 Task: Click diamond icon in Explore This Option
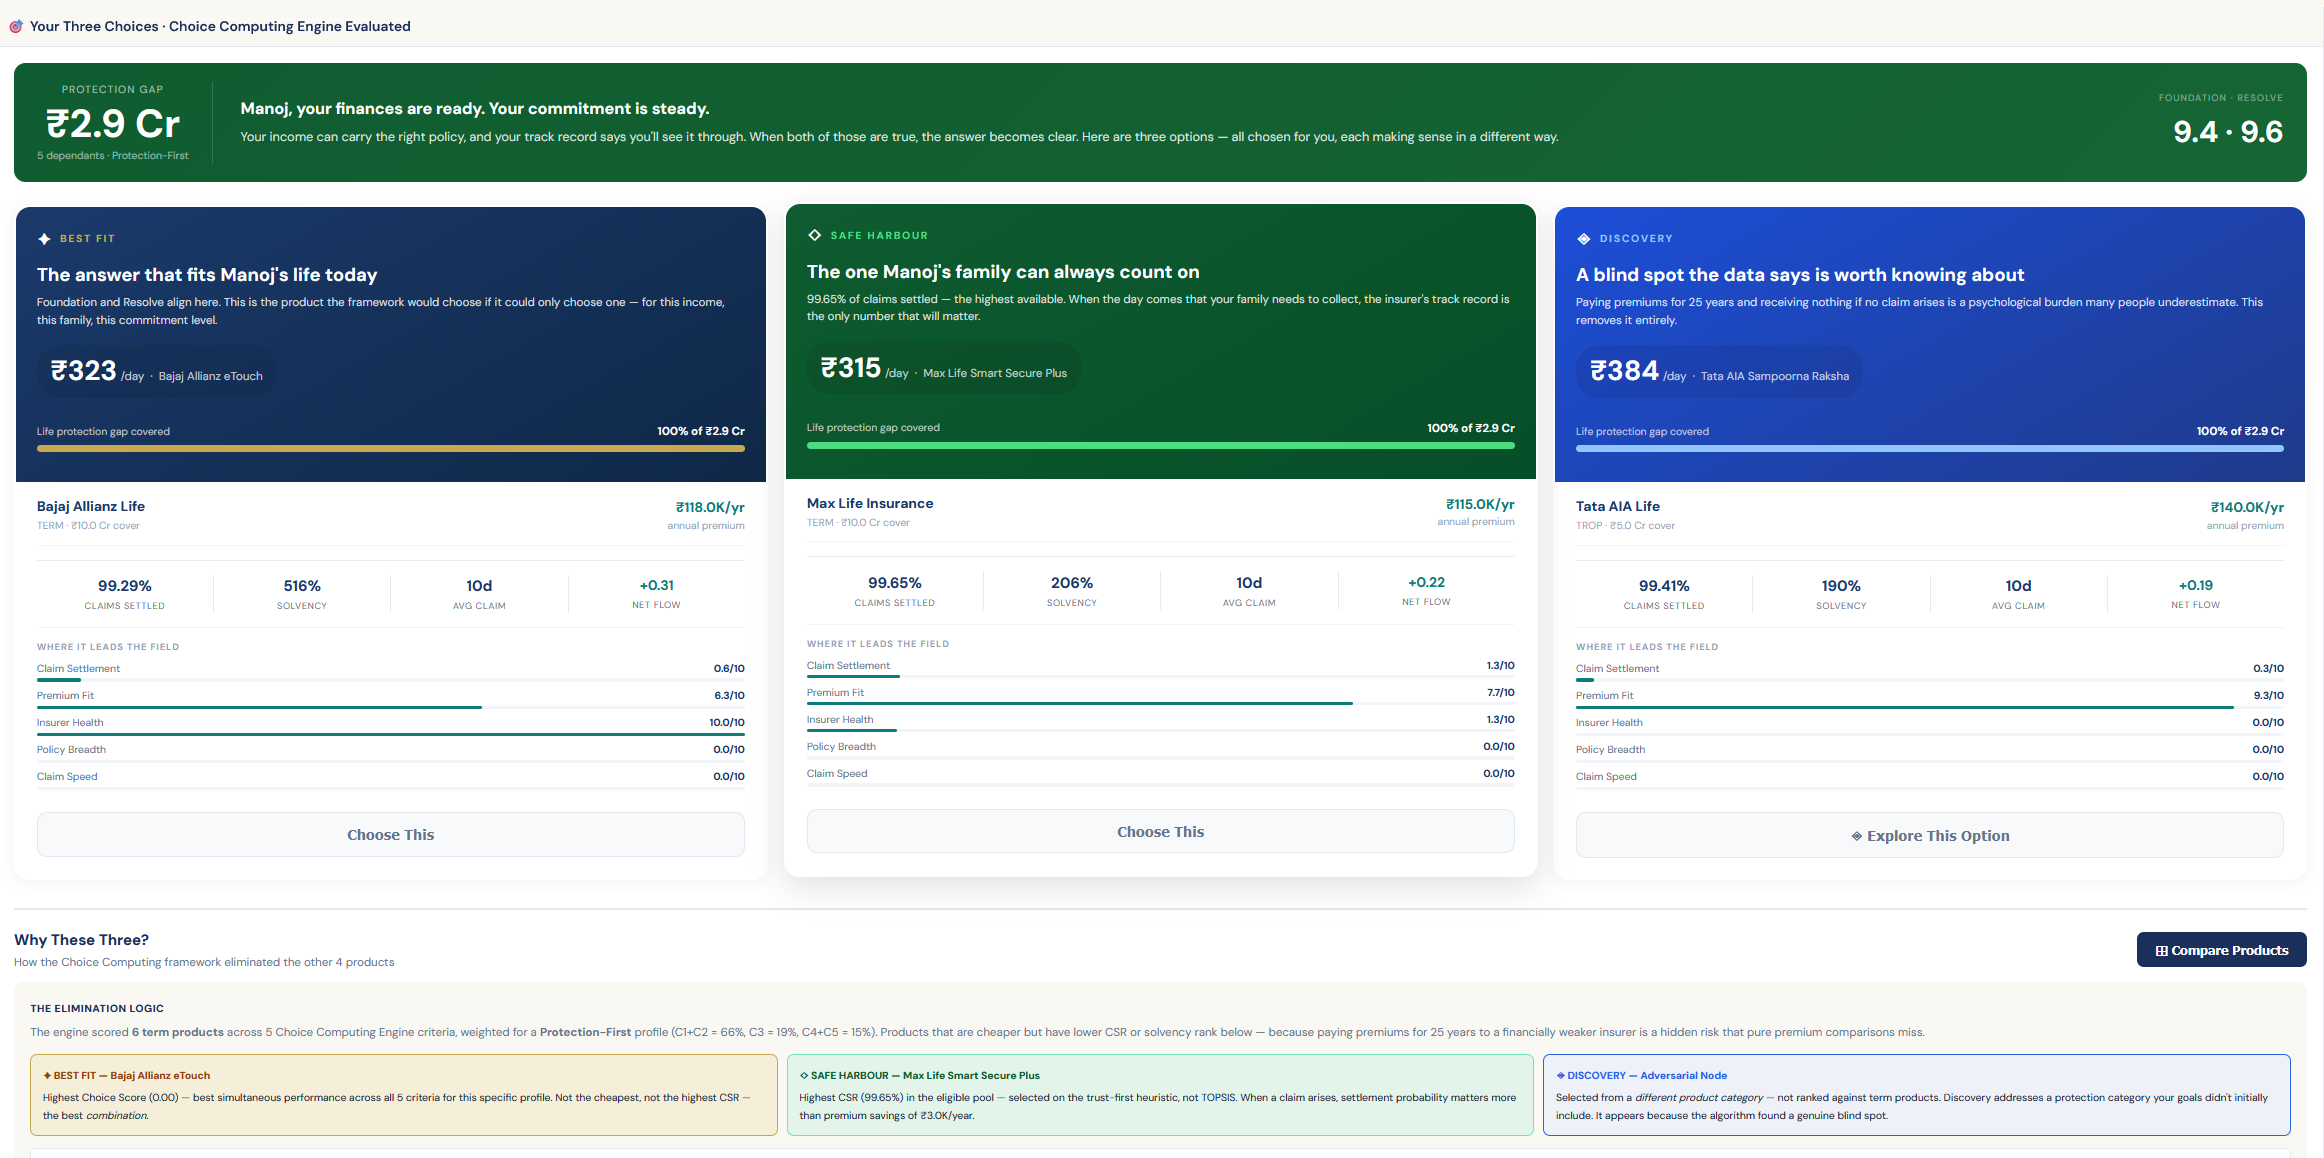[x=1856, y=836]
